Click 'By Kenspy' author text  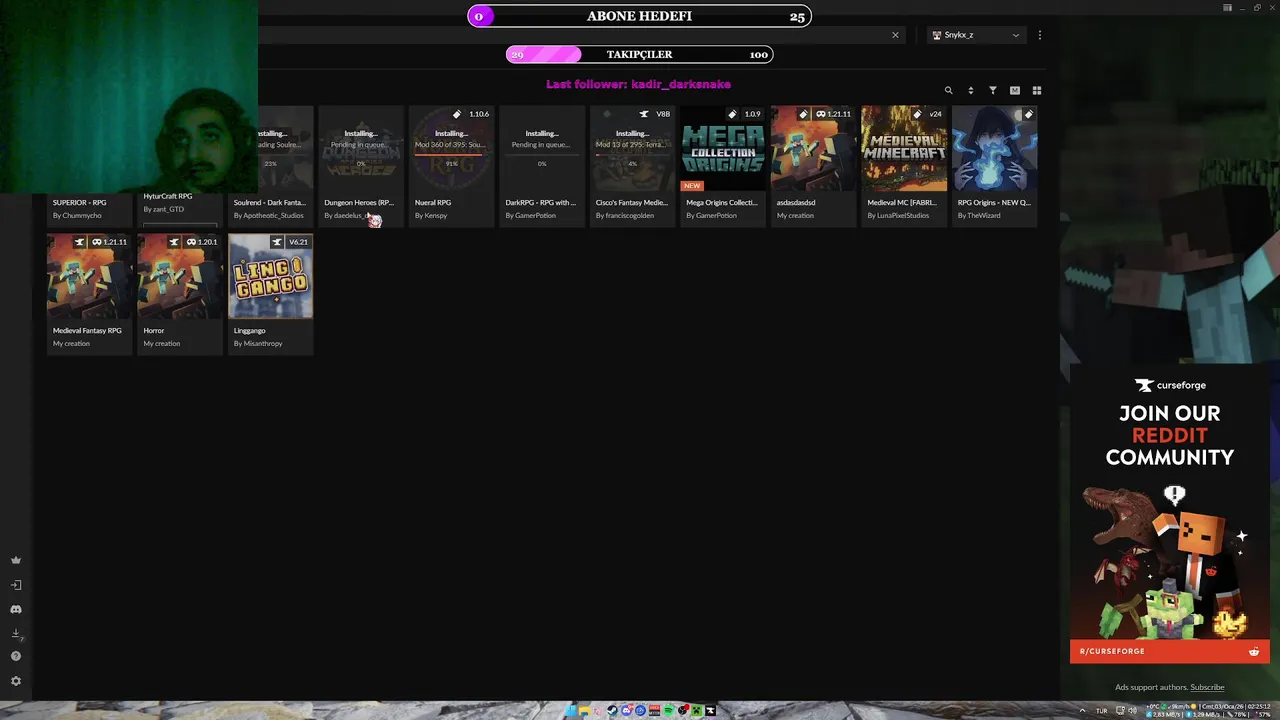pyautogui.click(x=431, y=216)
